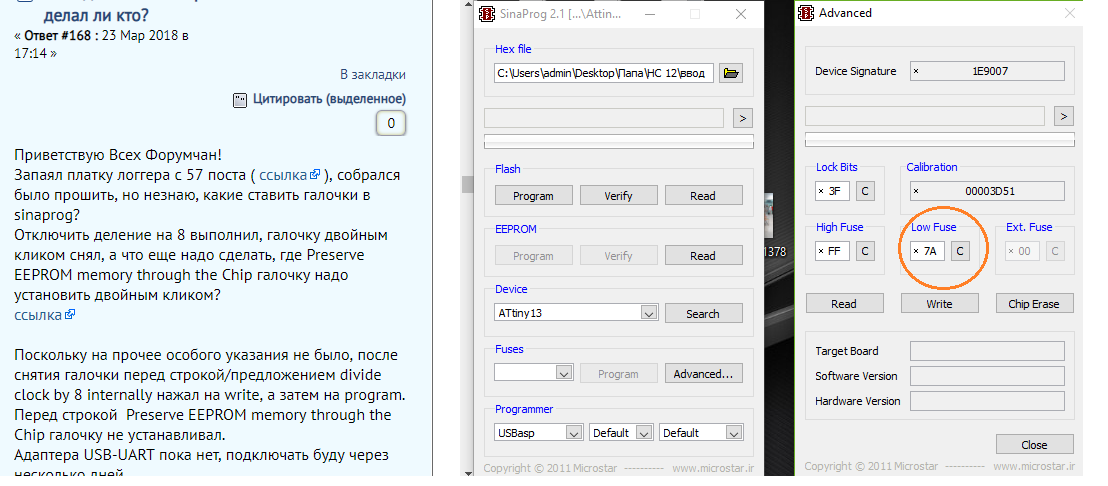Click the В закладки bookmark link
Screen dimensions: 1108x486
372,74
